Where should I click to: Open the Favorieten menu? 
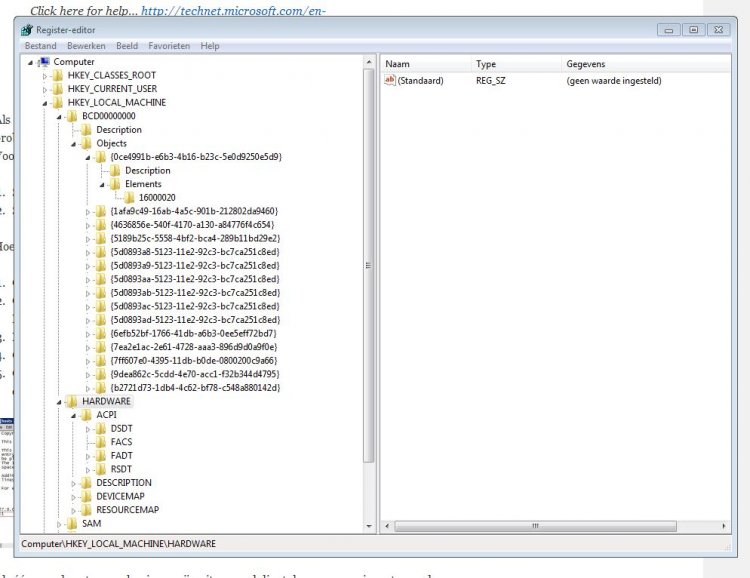[x=168, y=46]
